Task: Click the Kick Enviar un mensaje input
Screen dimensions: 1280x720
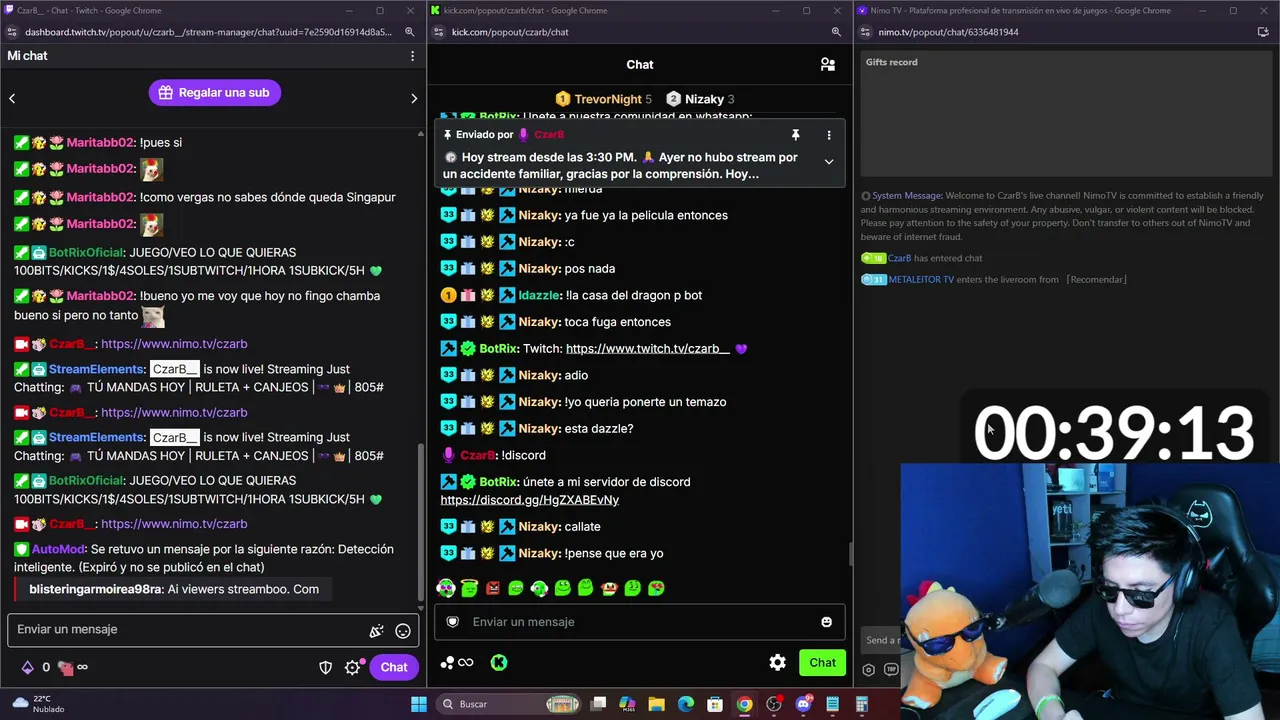Action: pos(640,622)
